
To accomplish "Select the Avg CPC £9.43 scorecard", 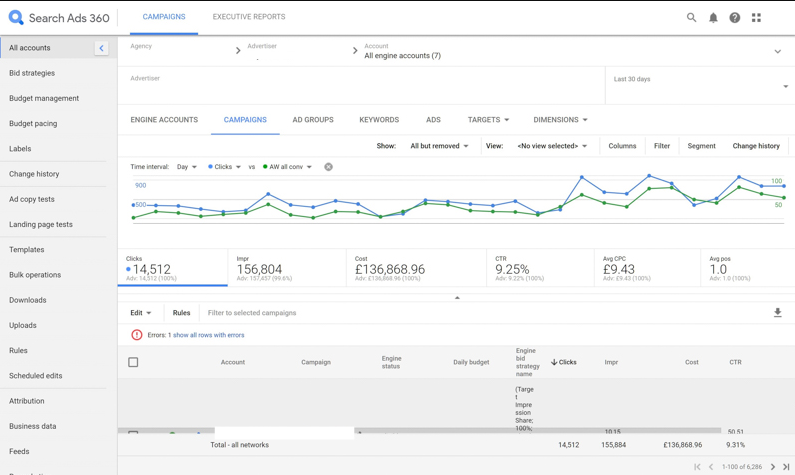I will (x=647, y=268).
